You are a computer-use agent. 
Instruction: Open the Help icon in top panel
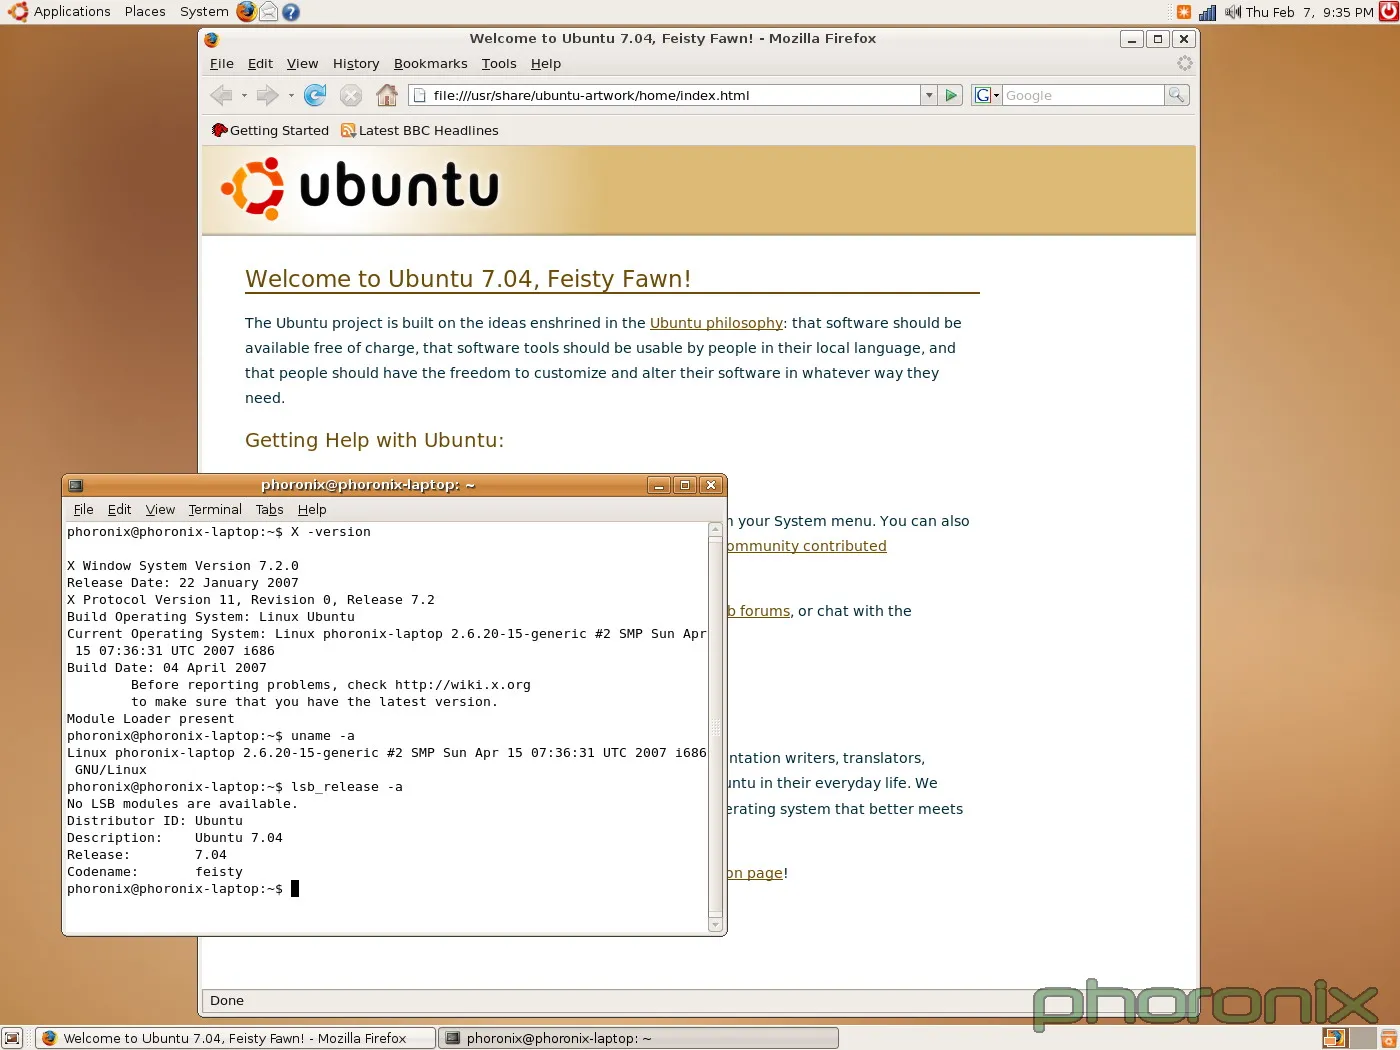(x=291, y=12)
